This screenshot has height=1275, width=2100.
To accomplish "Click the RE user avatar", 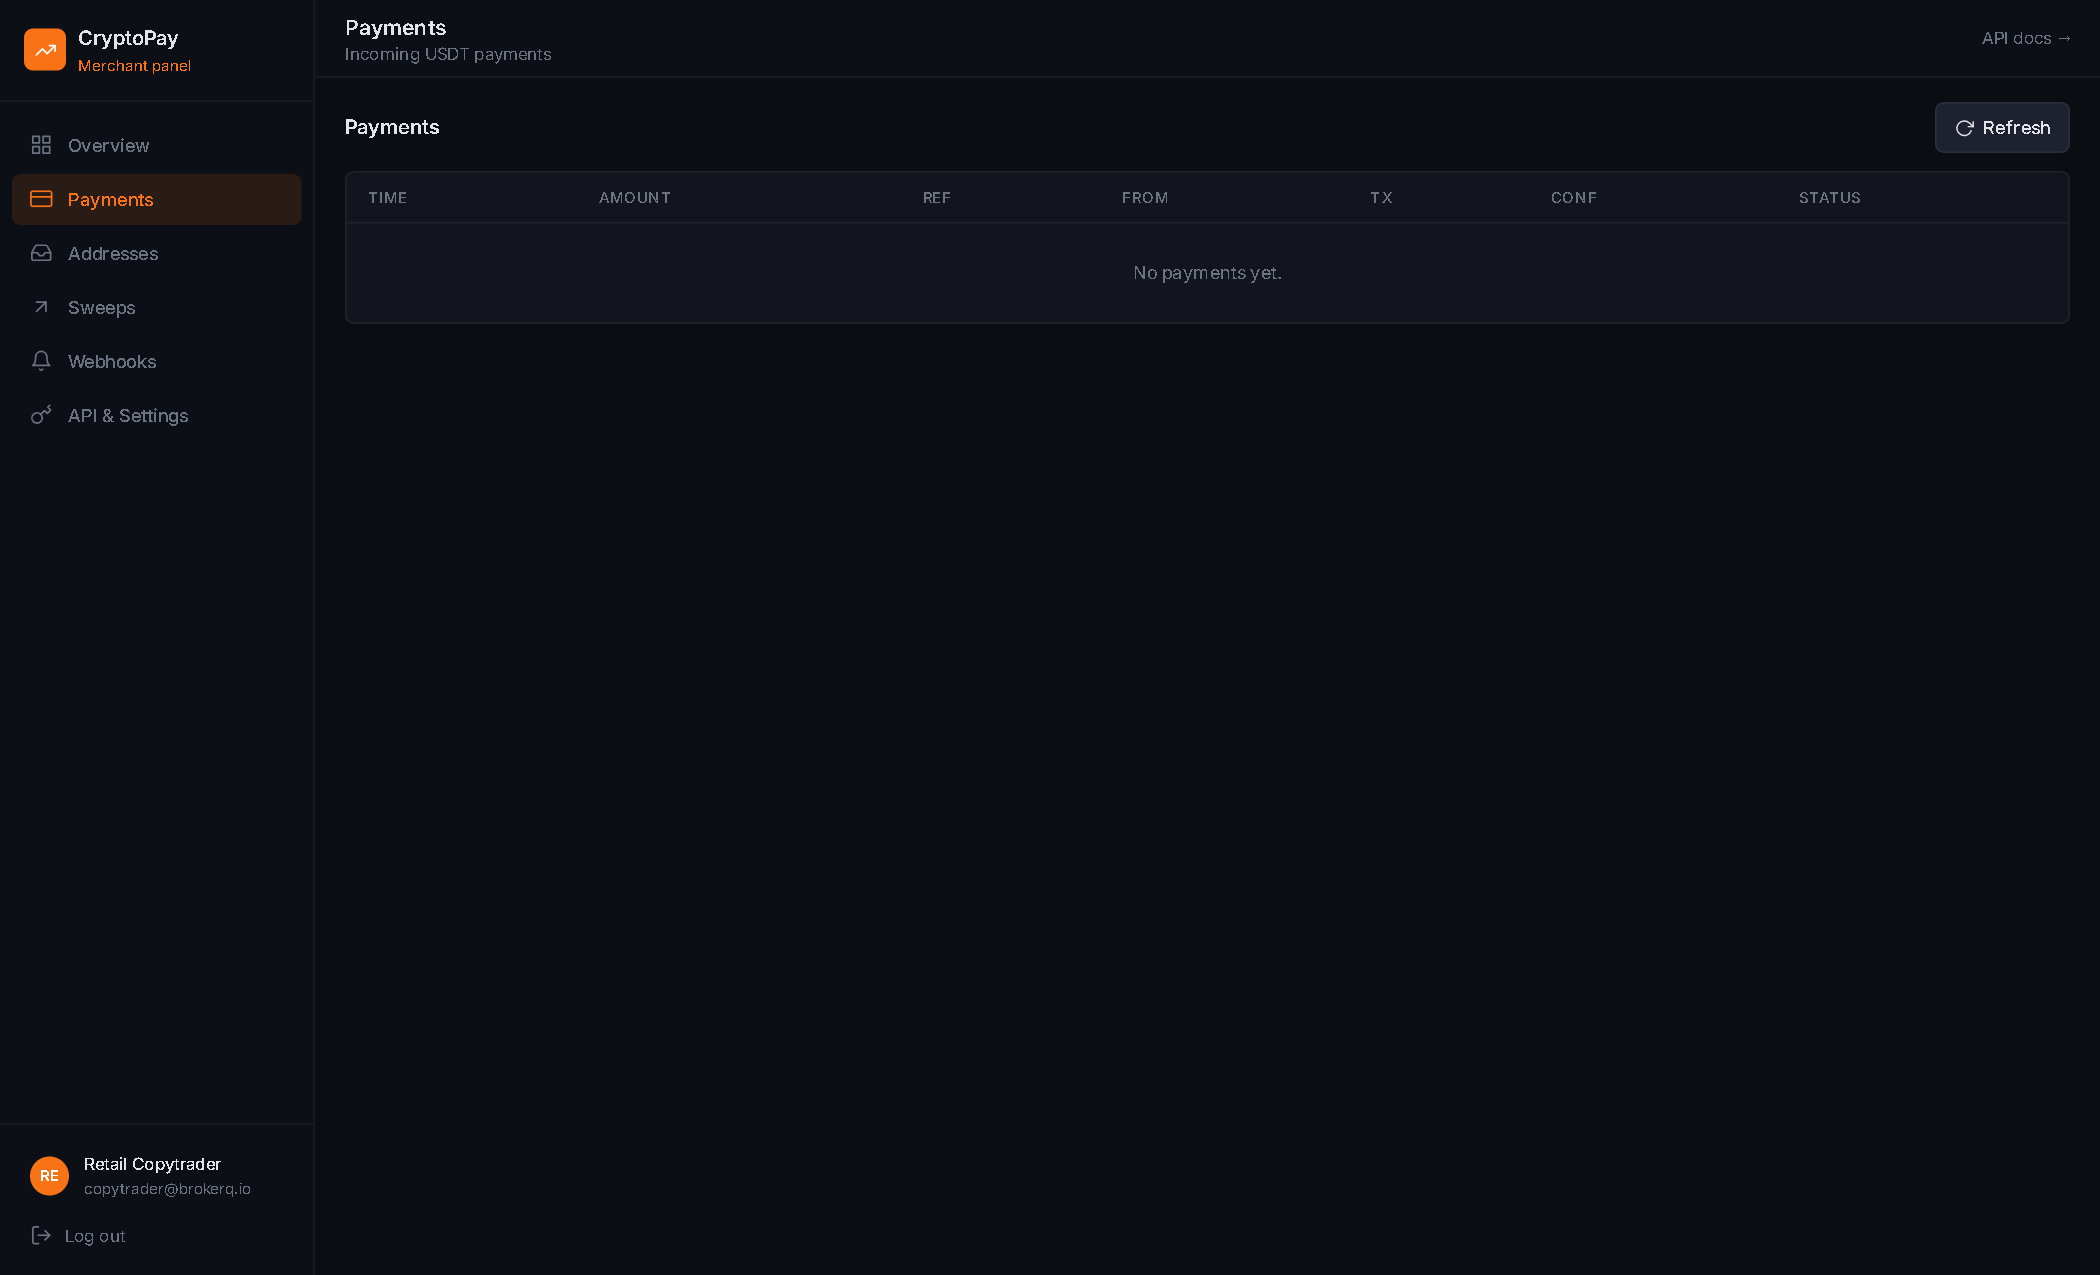I will click(49, 1176).
